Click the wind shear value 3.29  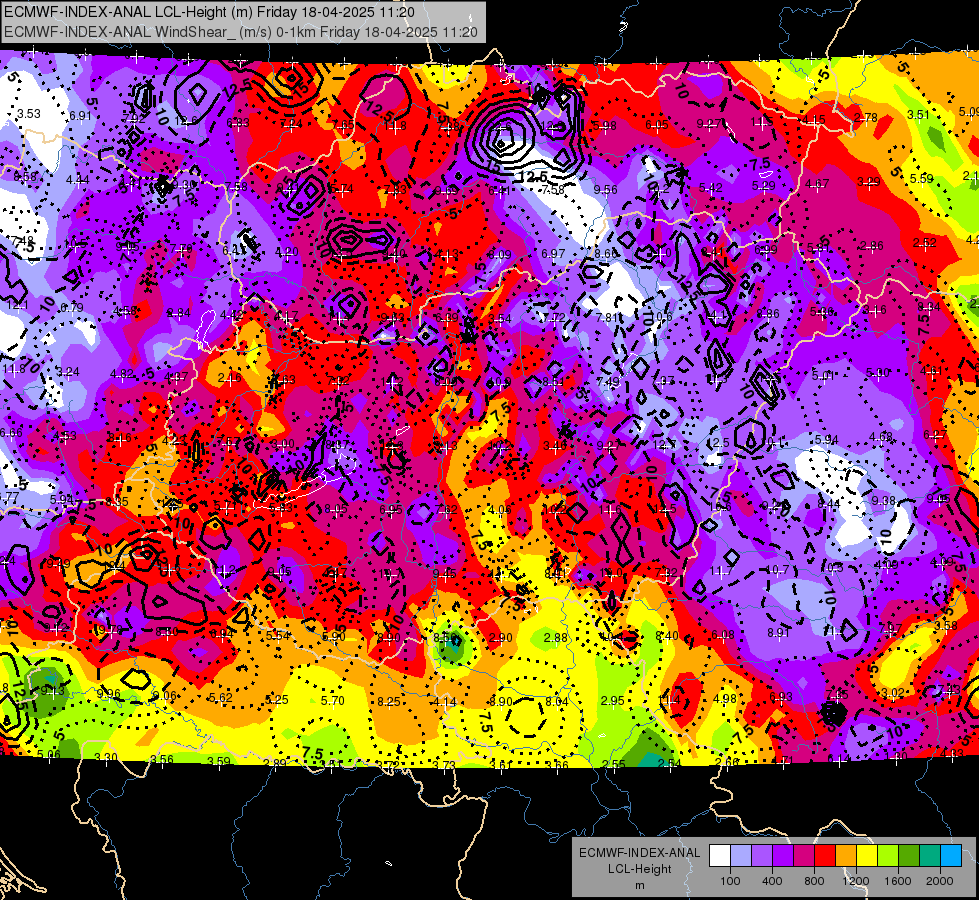[868, 182]
